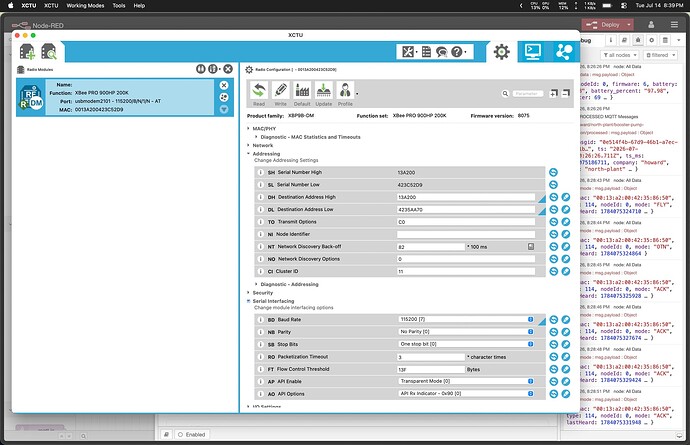
Task: Collapse the Serial Interfacing section
Action: click(249, 301)
